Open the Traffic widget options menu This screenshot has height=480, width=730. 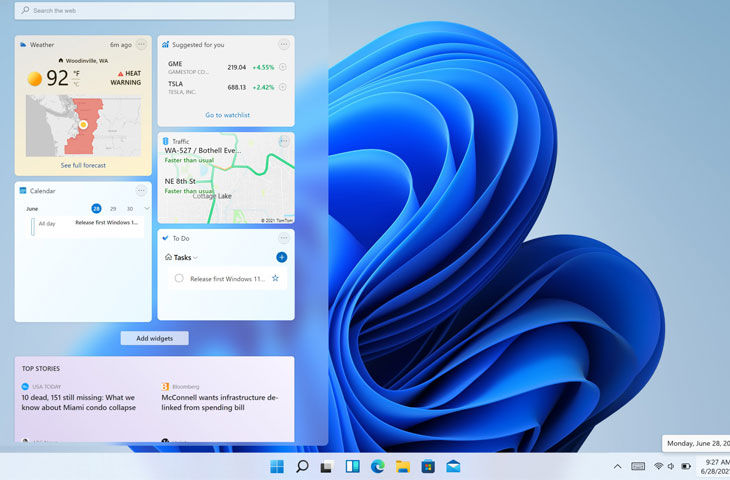point(284,141)
